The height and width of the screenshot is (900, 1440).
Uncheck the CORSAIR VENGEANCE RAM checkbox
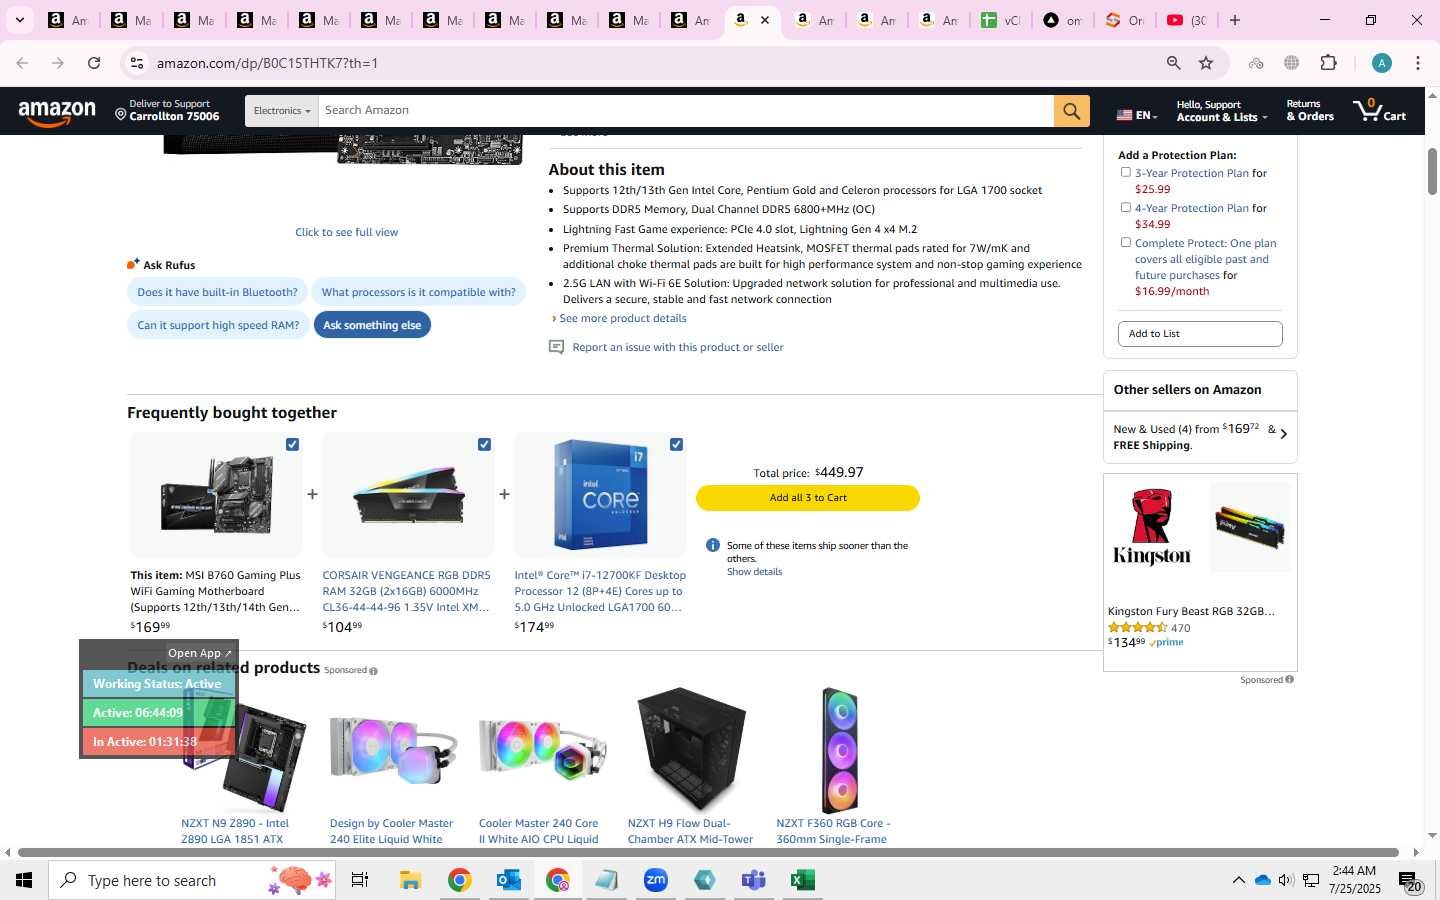tap(484, 444)
